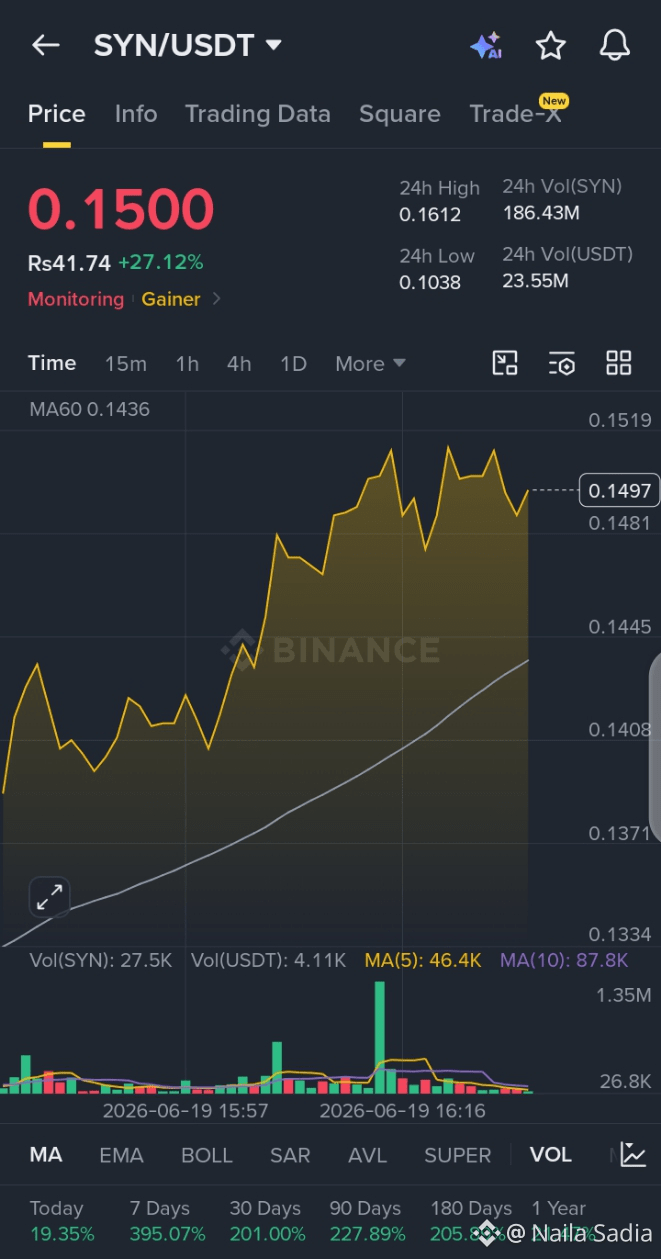Open the indicator chart settings icon beside VOL
The image size is (661, 1259).
coord(633,1155)
